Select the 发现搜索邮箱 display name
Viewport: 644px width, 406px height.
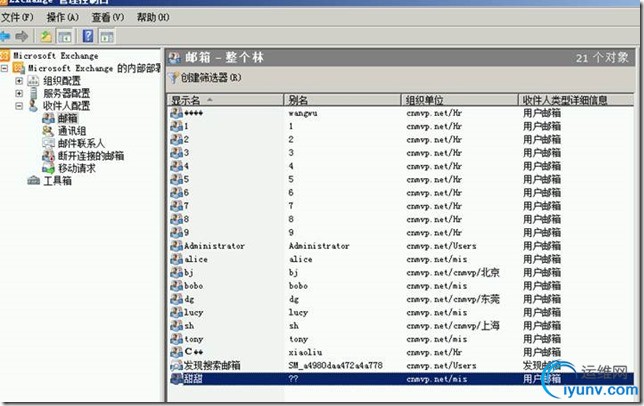click(212, 365)
